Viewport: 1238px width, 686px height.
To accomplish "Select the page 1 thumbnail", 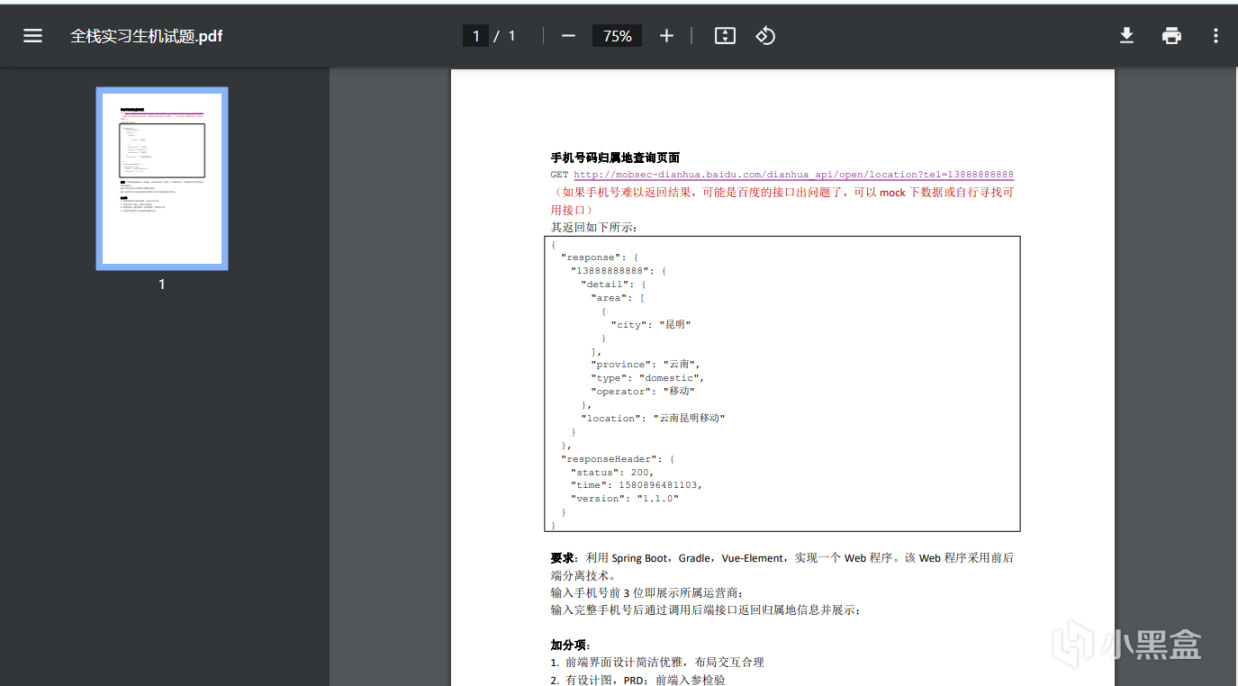I will [162, 178].
